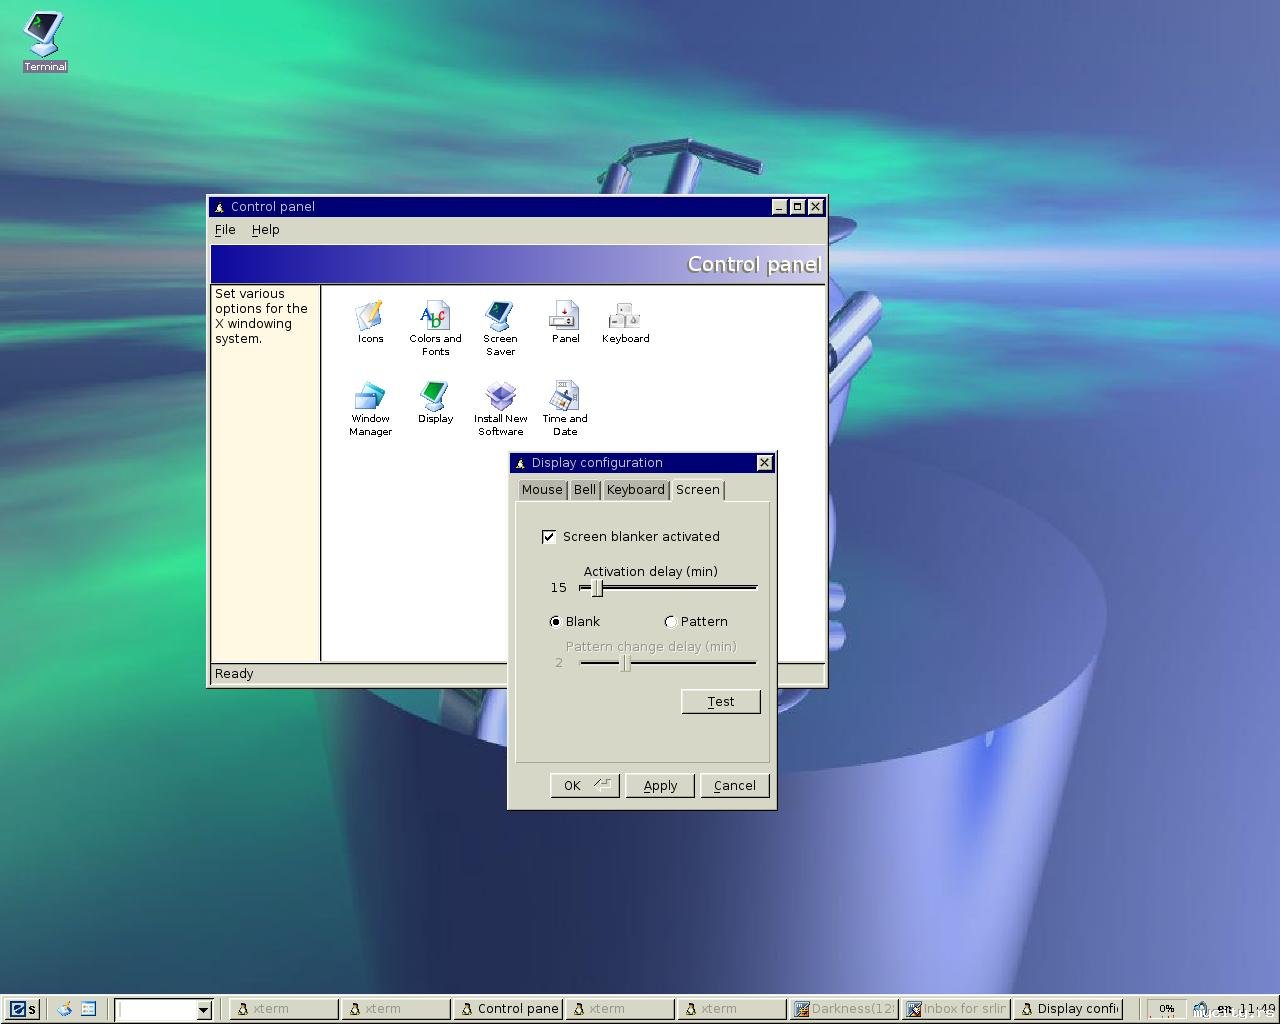Screen dimensions: 1280x1024
Task: Select the Blank radio button
Action: coord(555,622)
